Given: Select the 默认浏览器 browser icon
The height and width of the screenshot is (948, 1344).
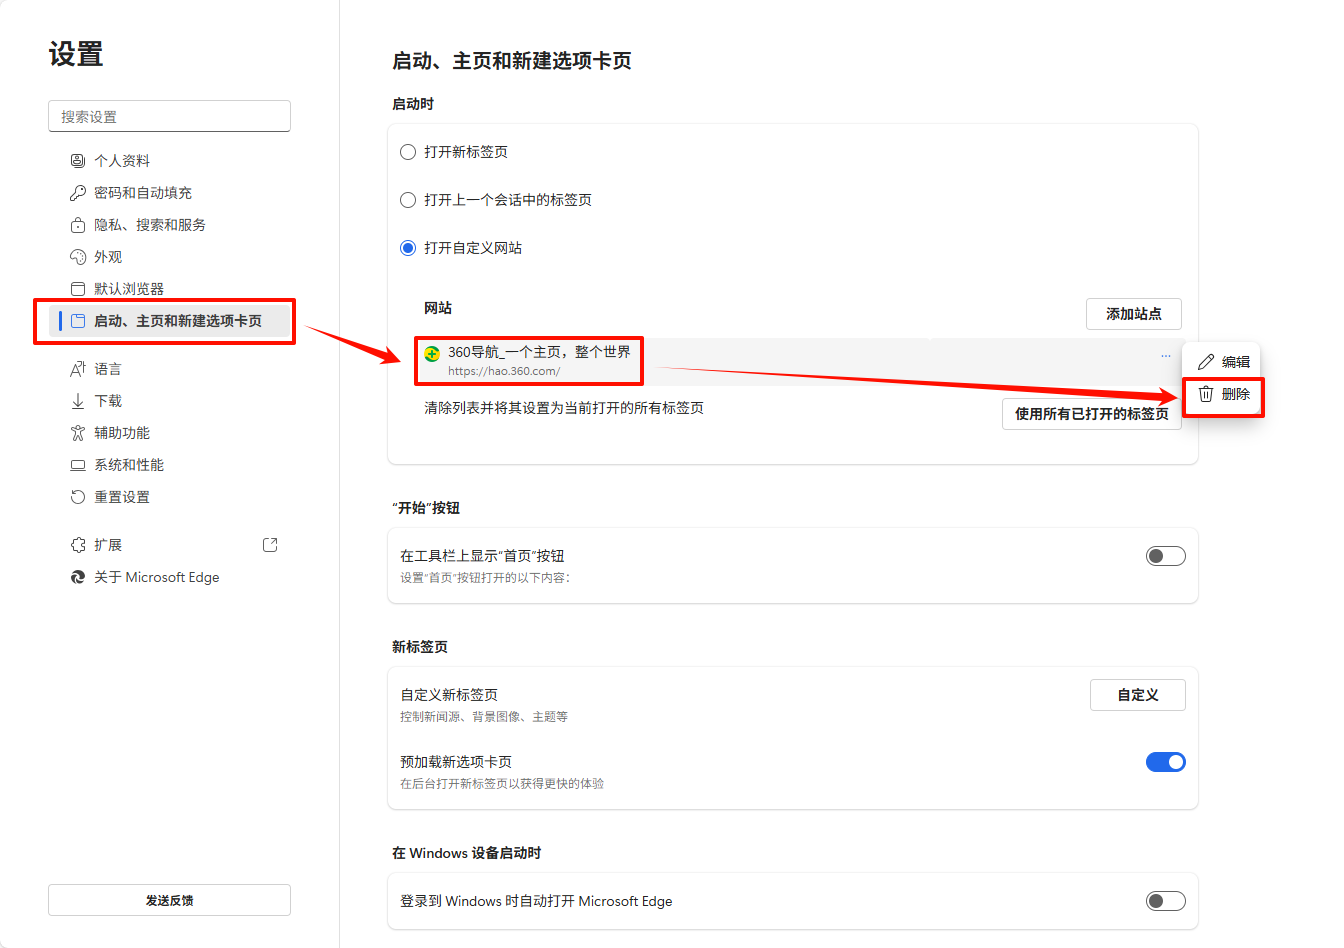Looking at the screenshot, I should (x=77, y=288).
